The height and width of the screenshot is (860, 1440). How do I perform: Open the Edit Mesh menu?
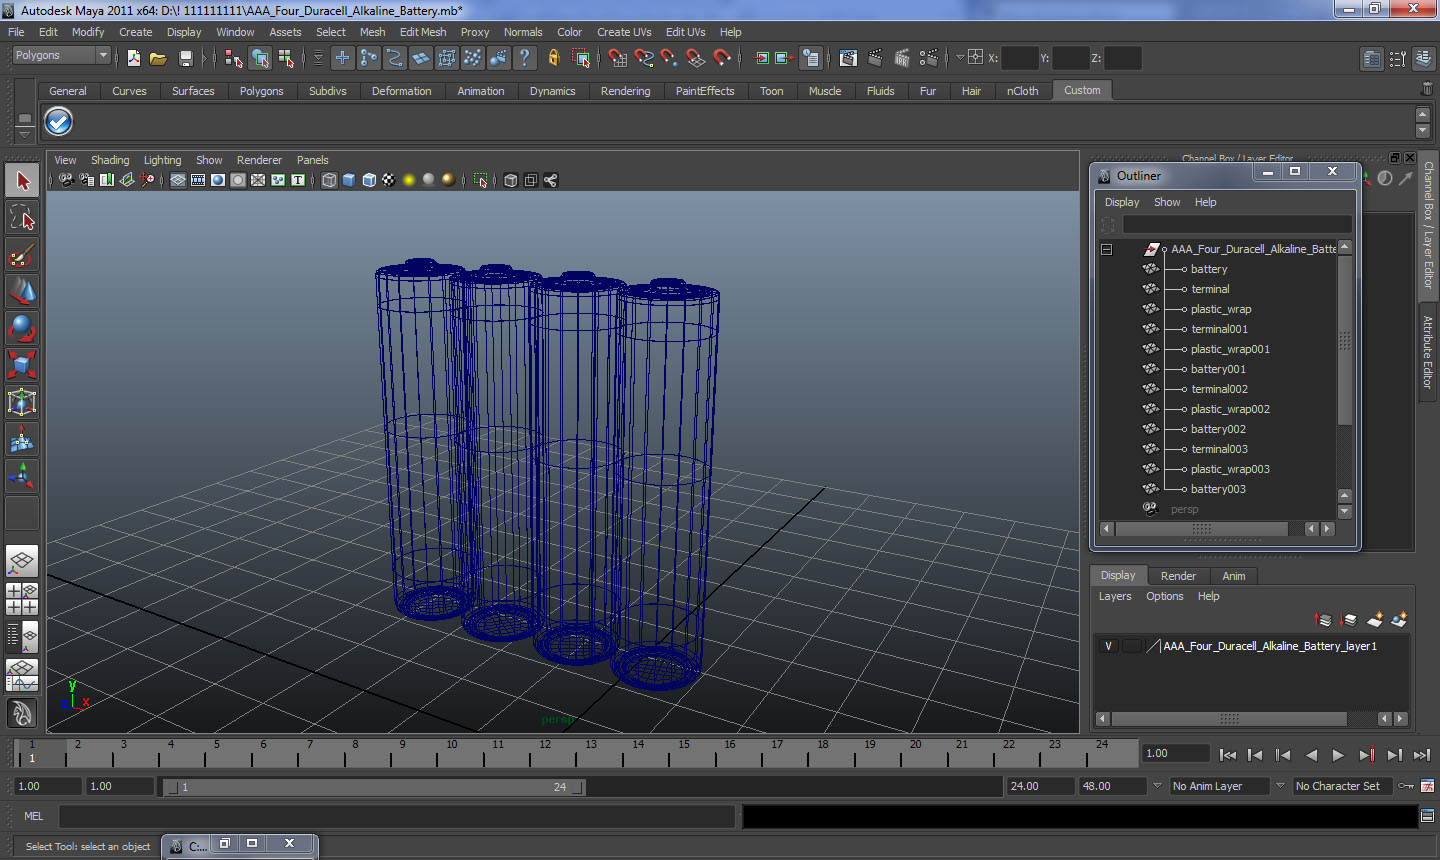[423, 32]
